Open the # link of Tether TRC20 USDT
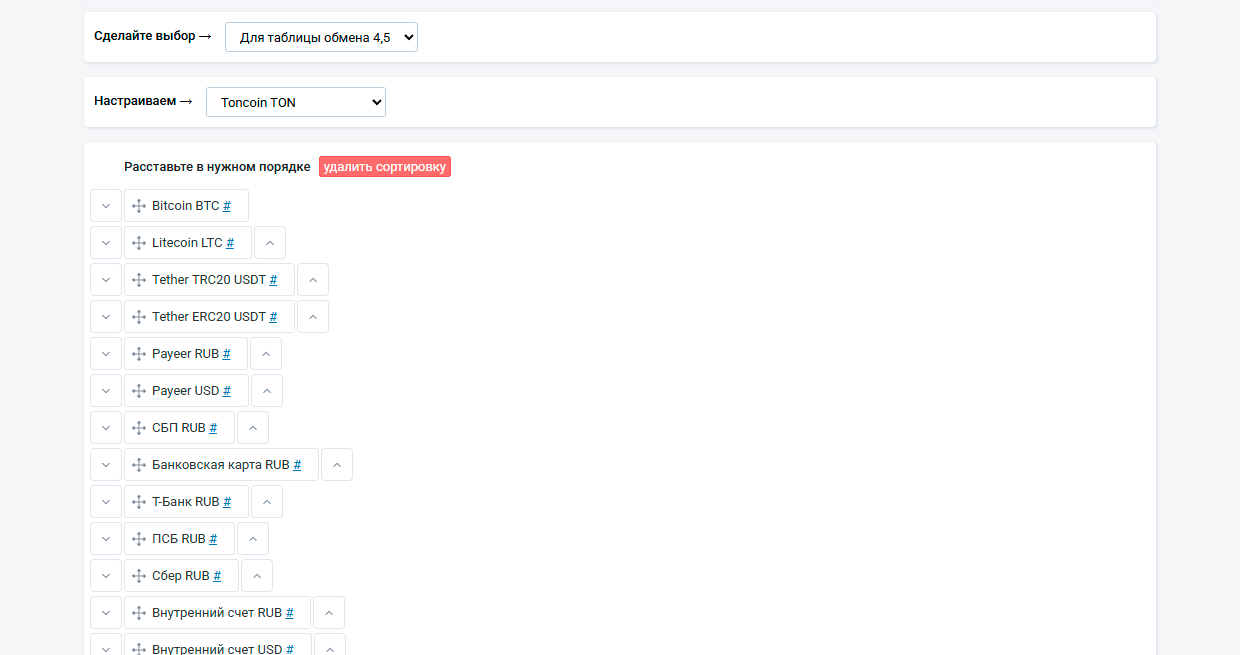 tap(273, 280)
